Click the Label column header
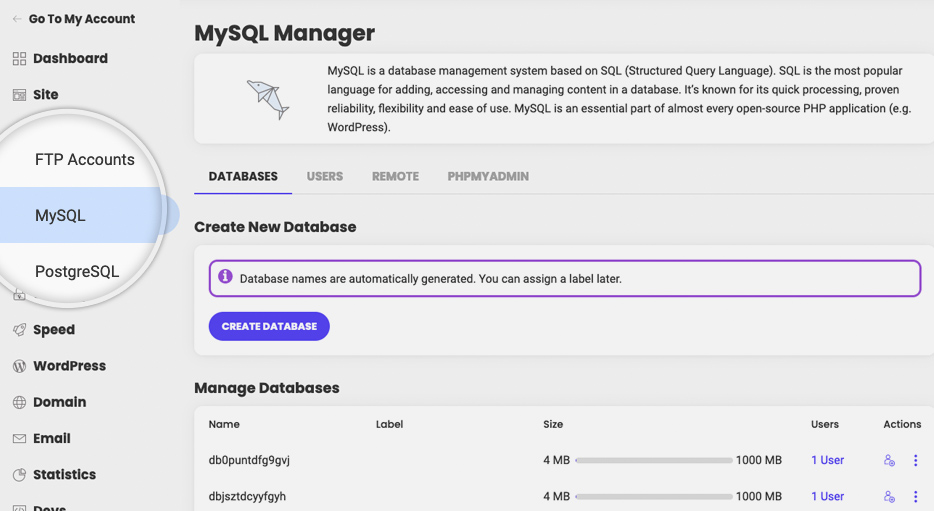Viewport: 934px width, 511px height. point(390,424)
